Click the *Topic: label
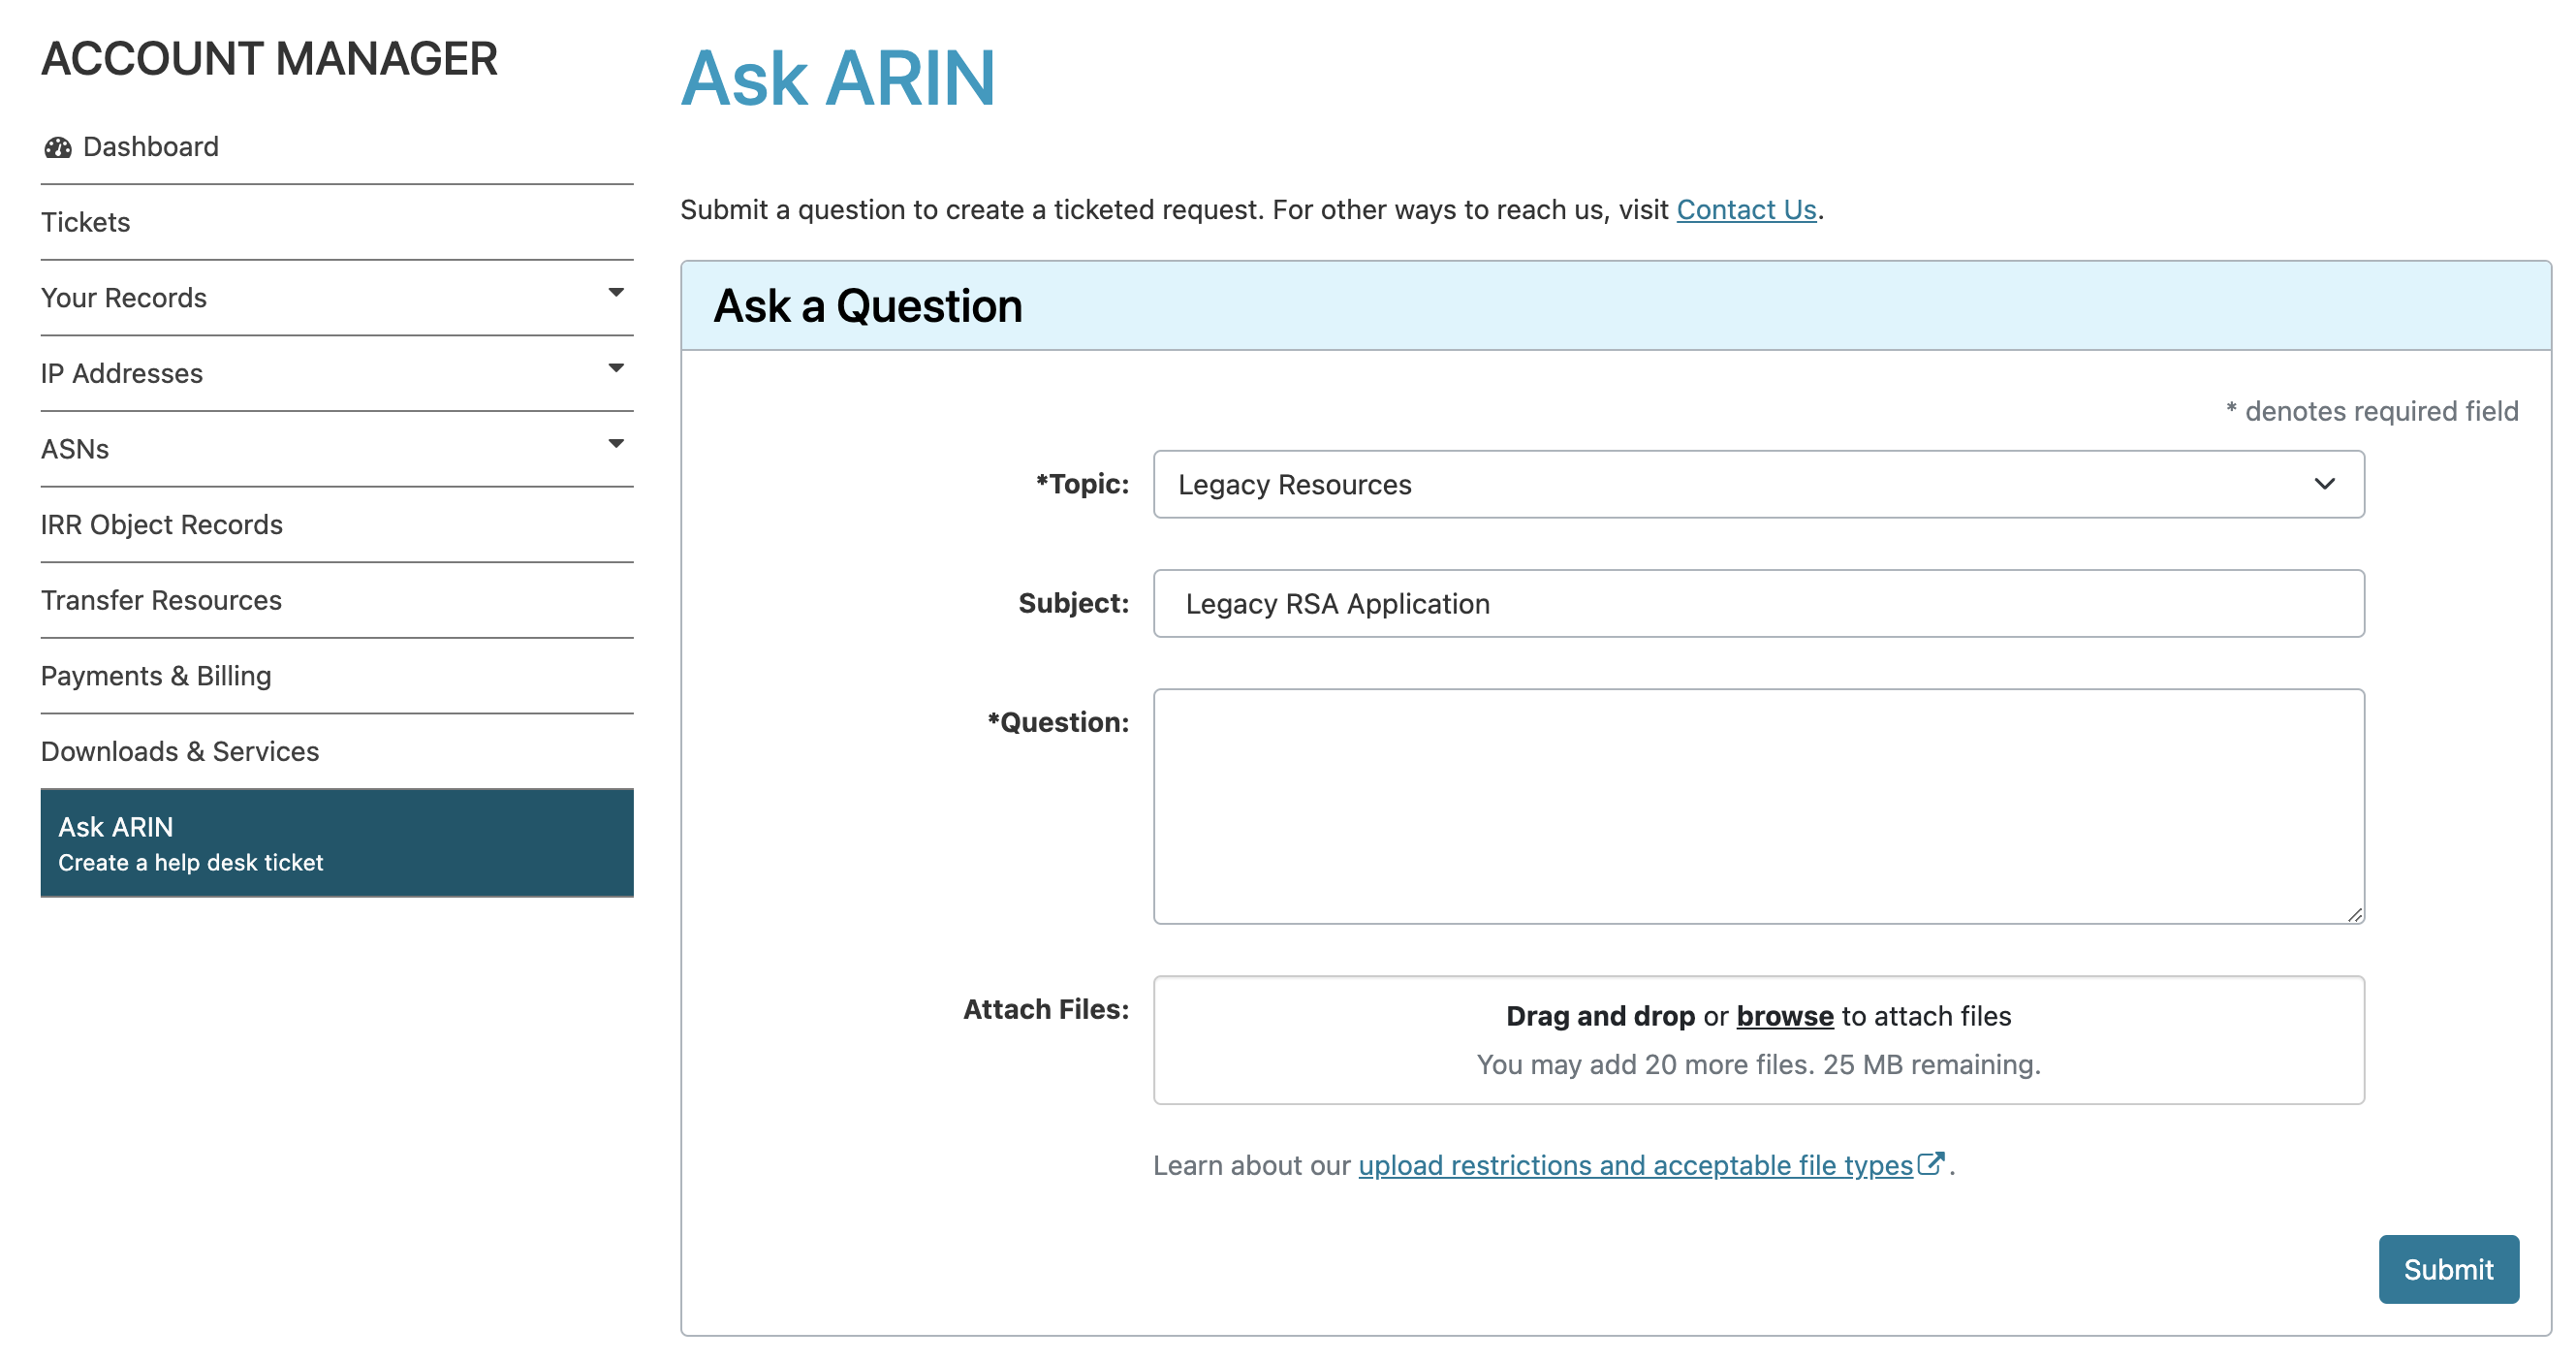 click(x=1082, y=484)
